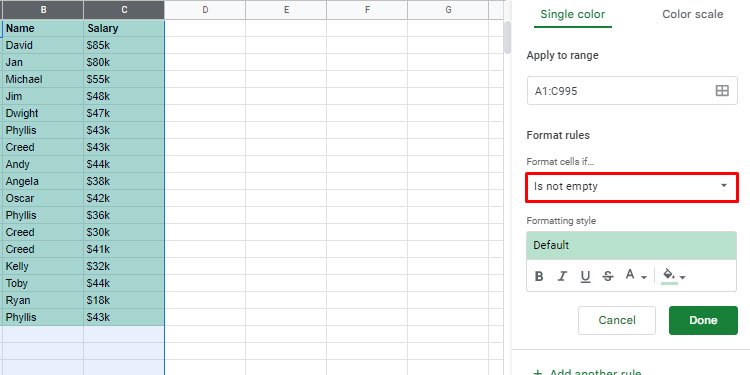Toggle underline in formatting style
The width and height of the screenshot is (750, 375).
click(x=585, y=276)
